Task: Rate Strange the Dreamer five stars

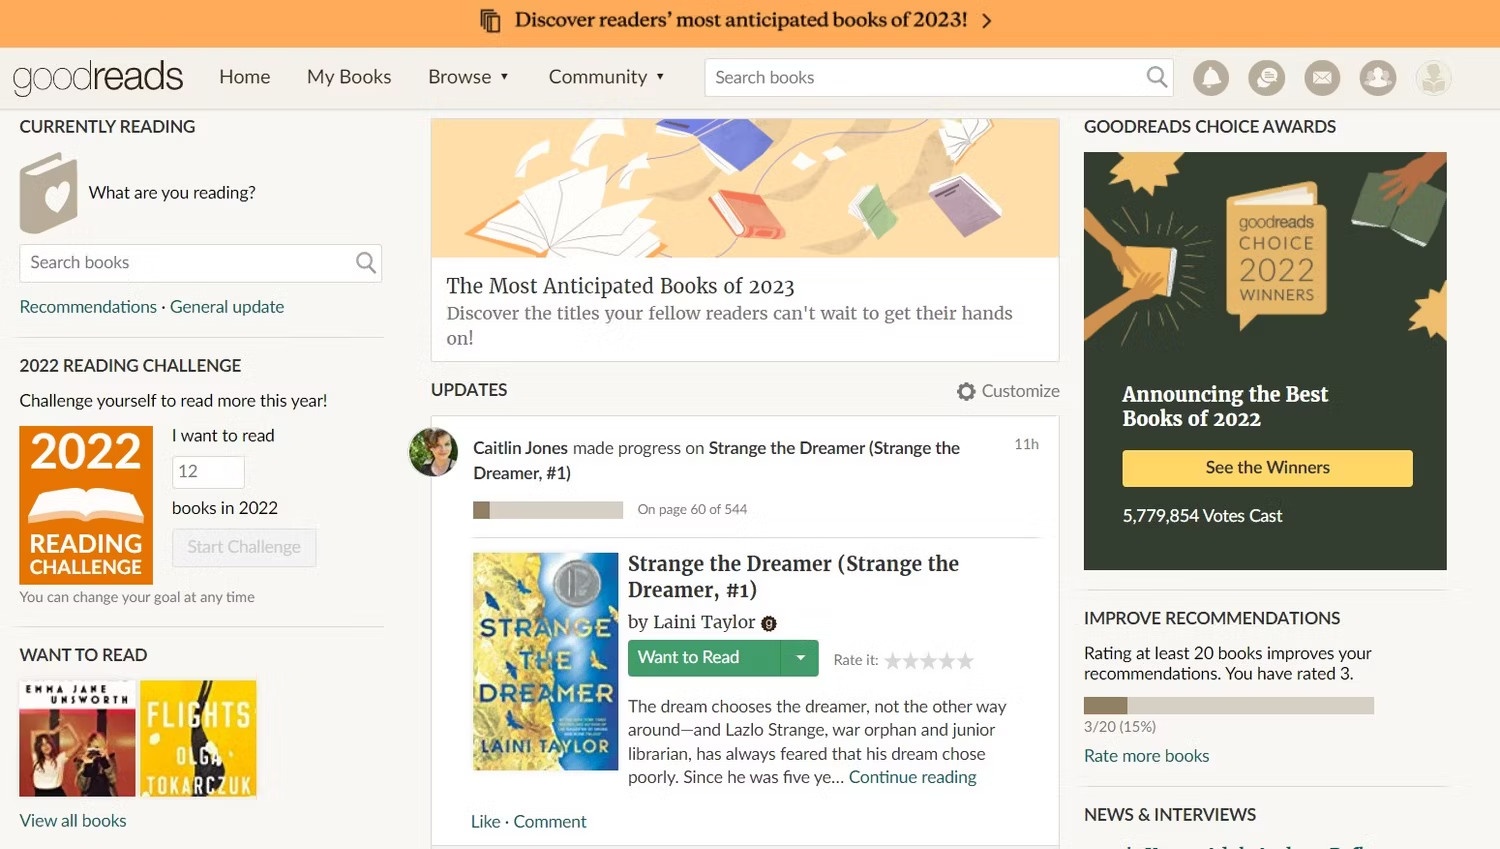Action: click(x=965, y=661)
